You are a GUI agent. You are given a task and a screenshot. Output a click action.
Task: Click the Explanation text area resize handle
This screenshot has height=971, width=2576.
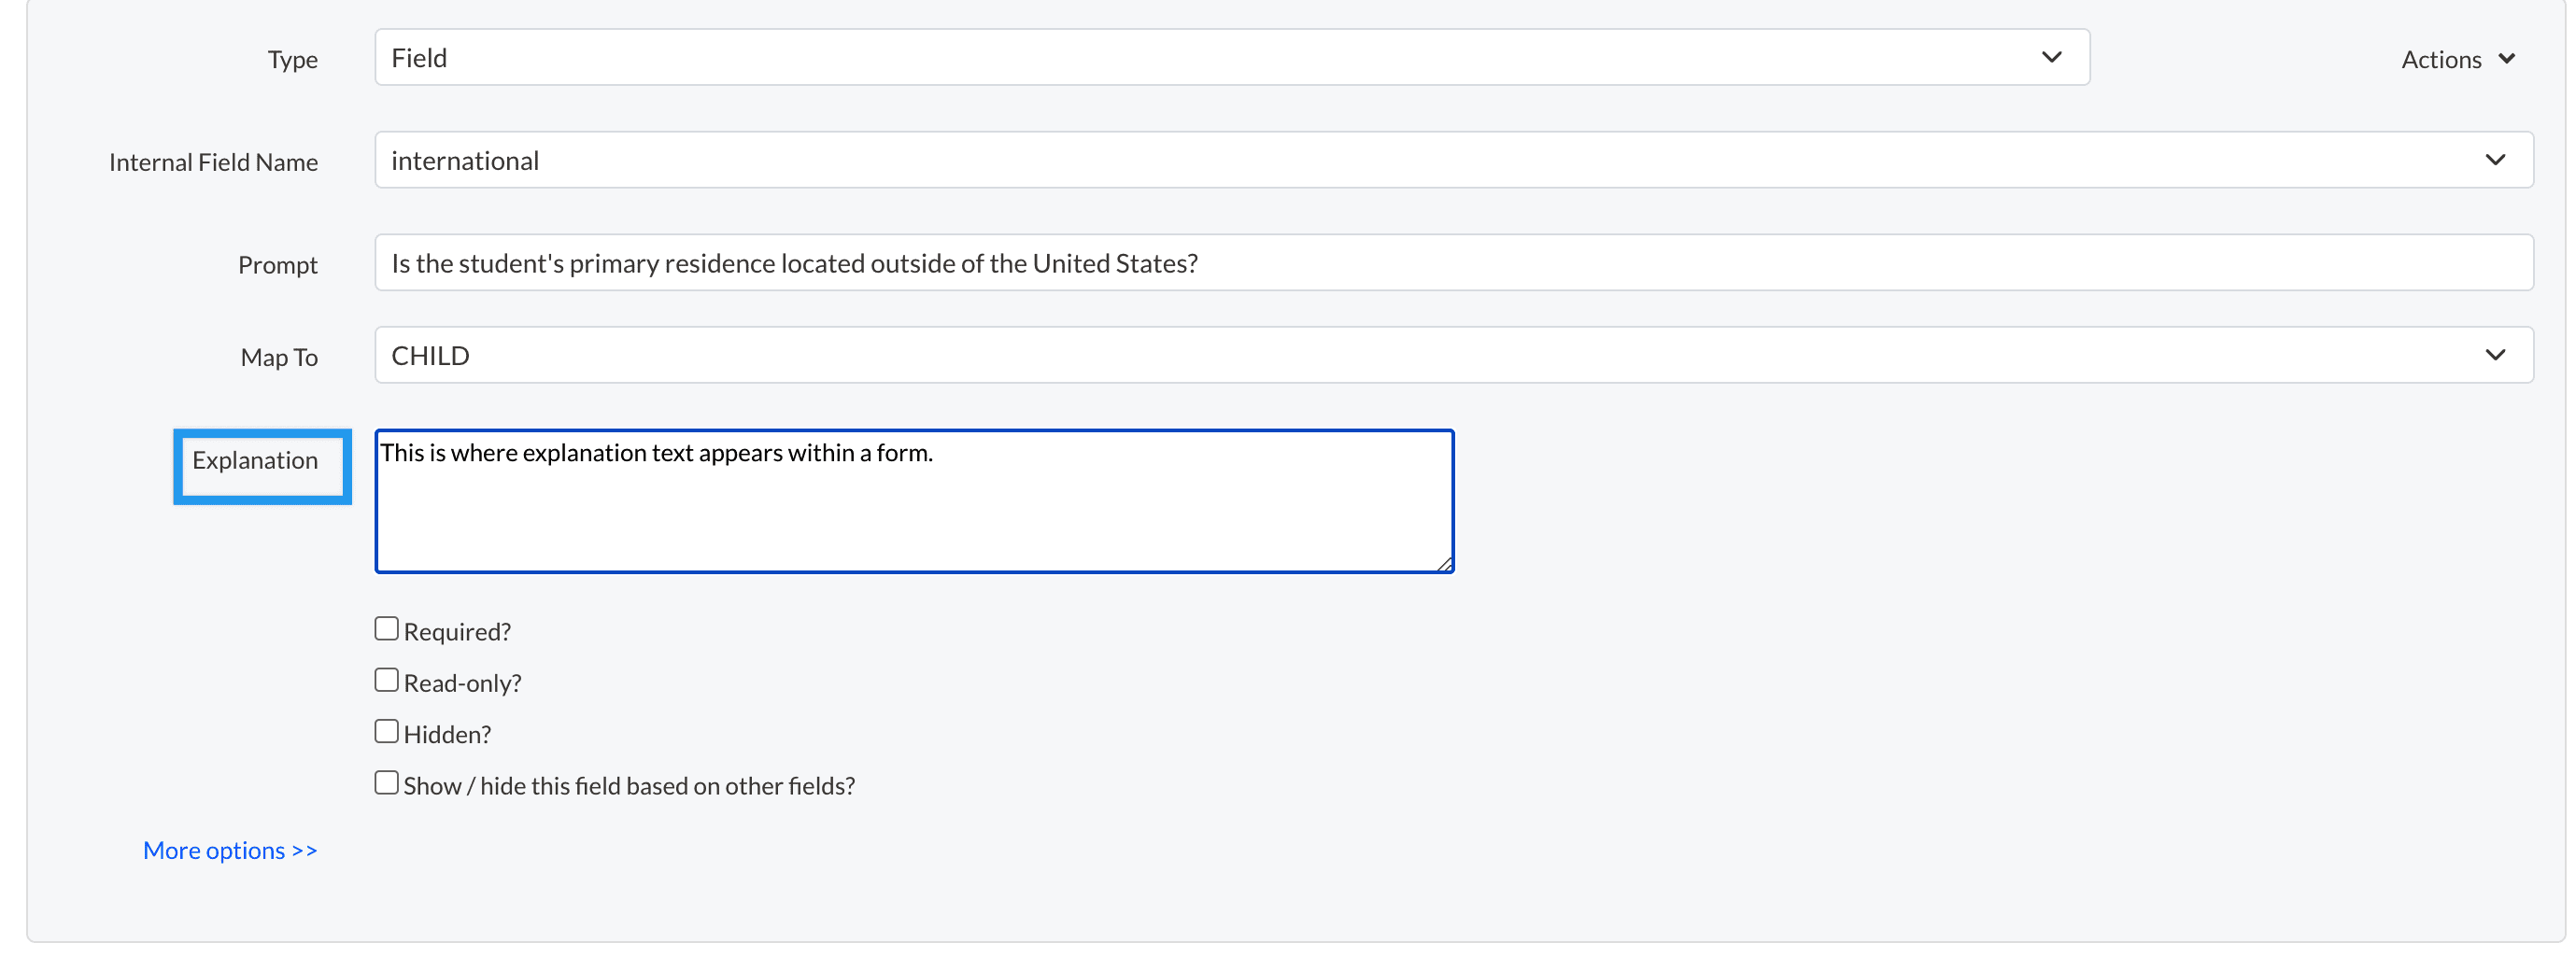pos(1445,565)
